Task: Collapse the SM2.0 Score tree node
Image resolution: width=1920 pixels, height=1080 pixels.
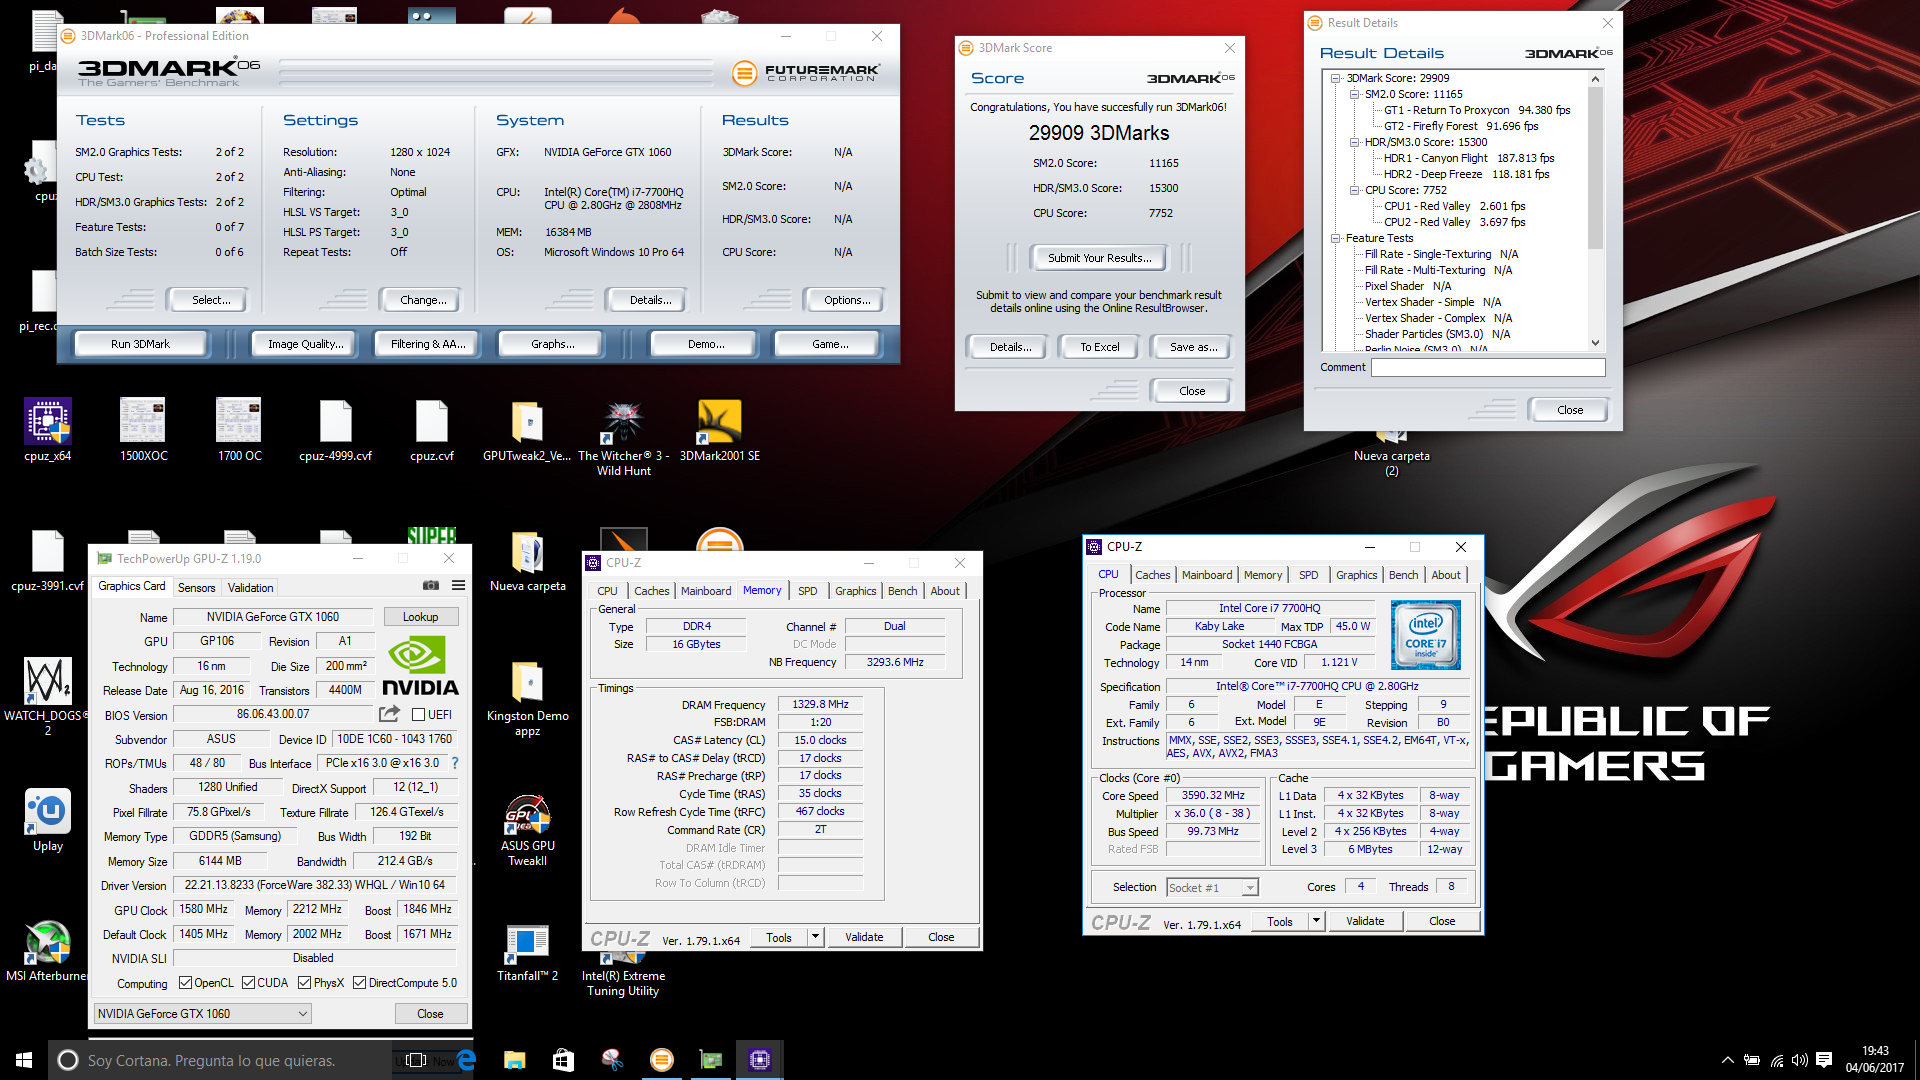Action: click(1354, 94)
